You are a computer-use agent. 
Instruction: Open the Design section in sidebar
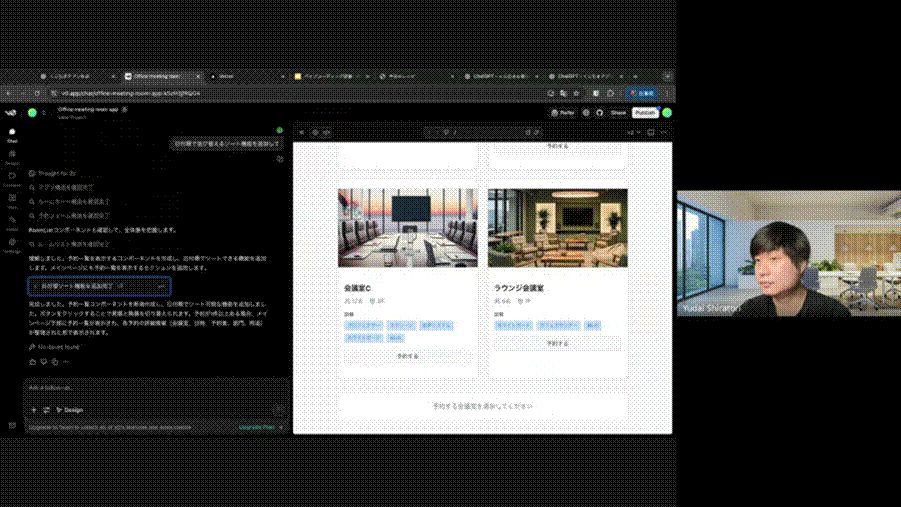[x=12, y=157]
